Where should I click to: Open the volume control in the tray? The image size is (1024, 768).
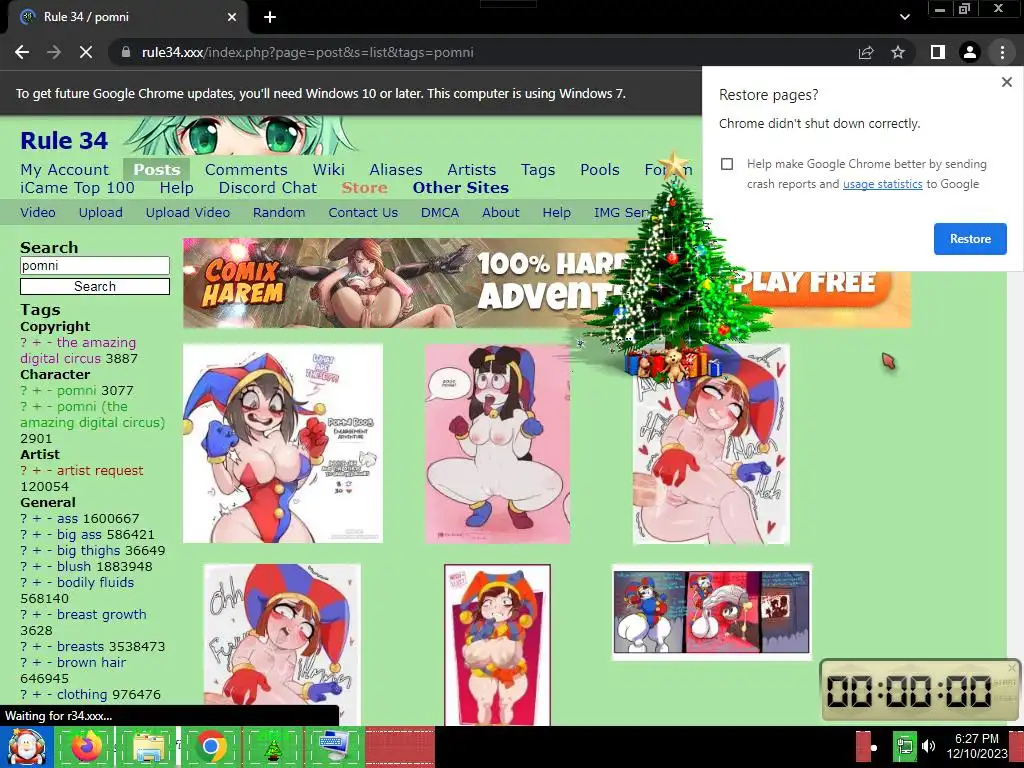coord(929,746)
